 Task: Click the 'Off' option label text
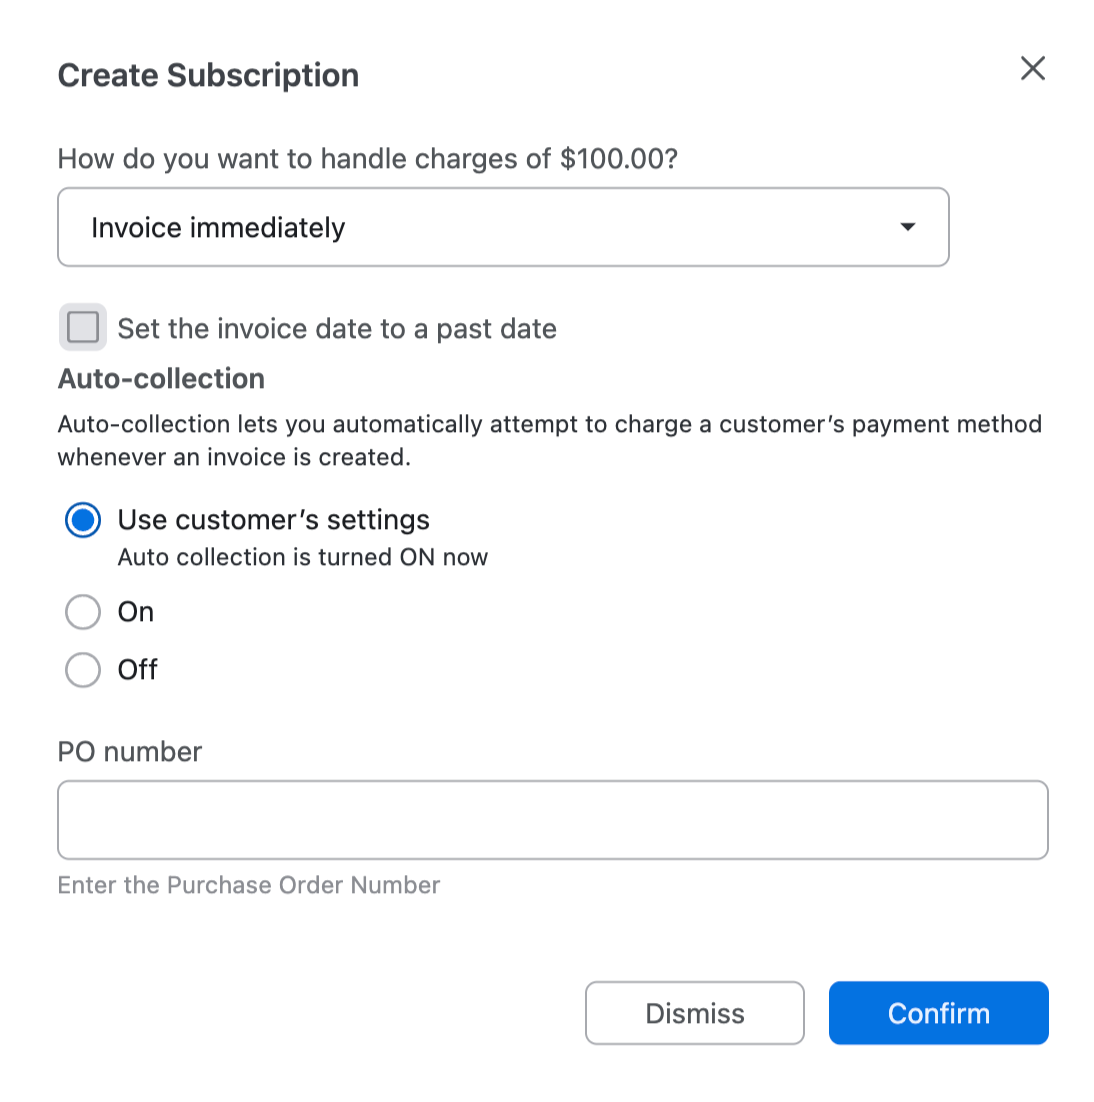[x=138, y=670]
